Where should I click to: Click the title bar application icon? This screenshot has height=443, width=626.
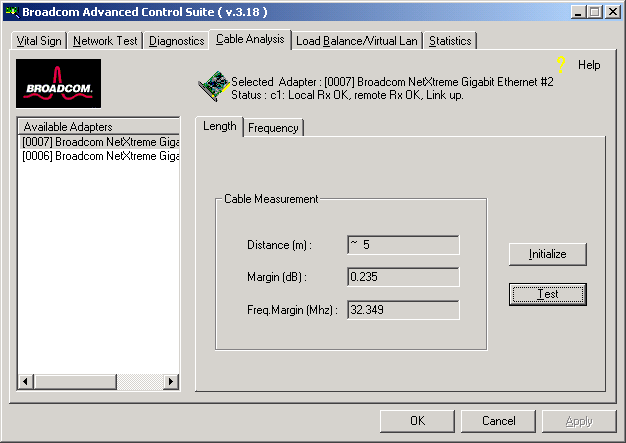(12, 11)
